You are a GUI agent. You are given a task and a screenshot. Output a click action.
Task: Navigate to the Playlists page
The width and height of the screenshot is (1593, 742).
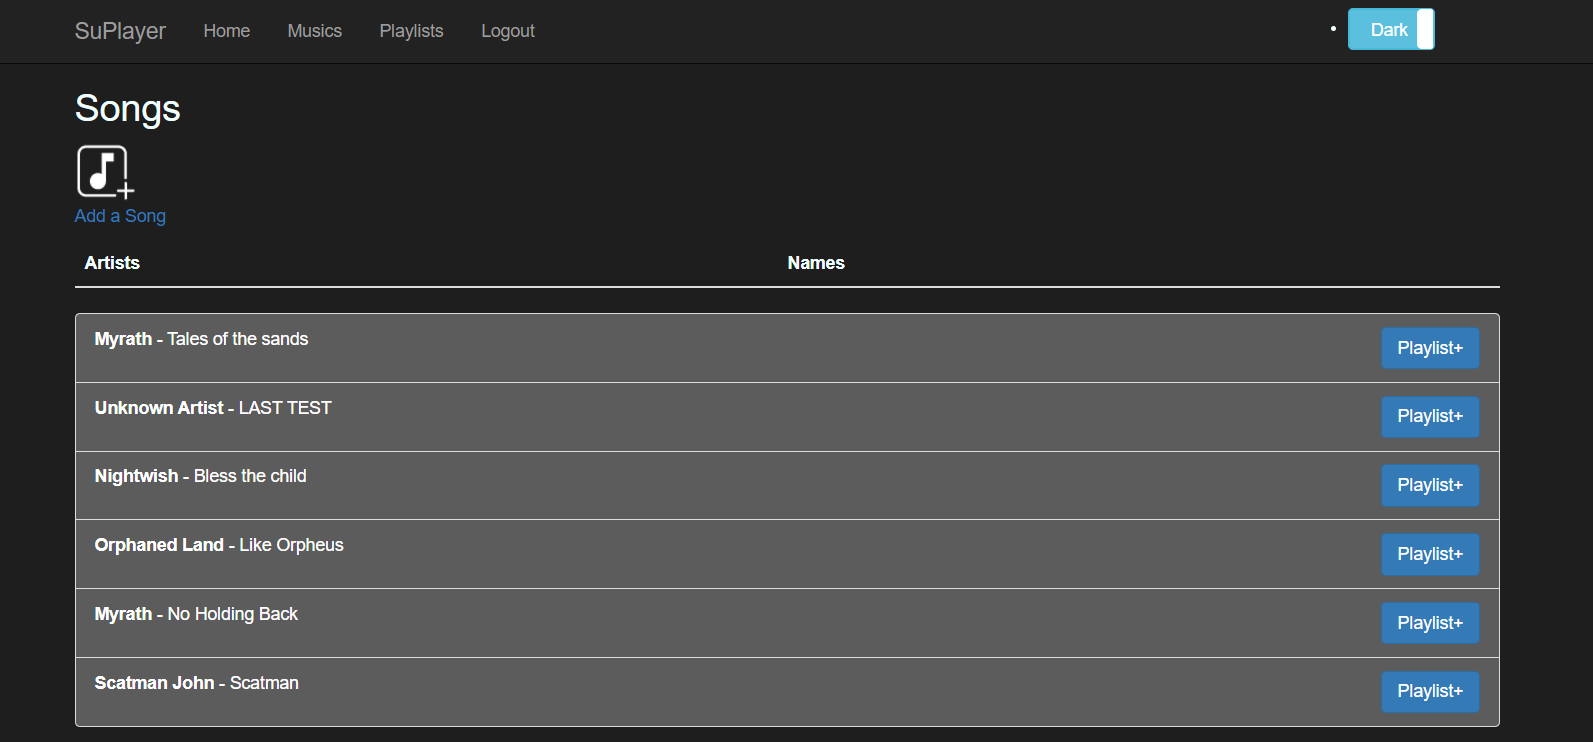411,31
